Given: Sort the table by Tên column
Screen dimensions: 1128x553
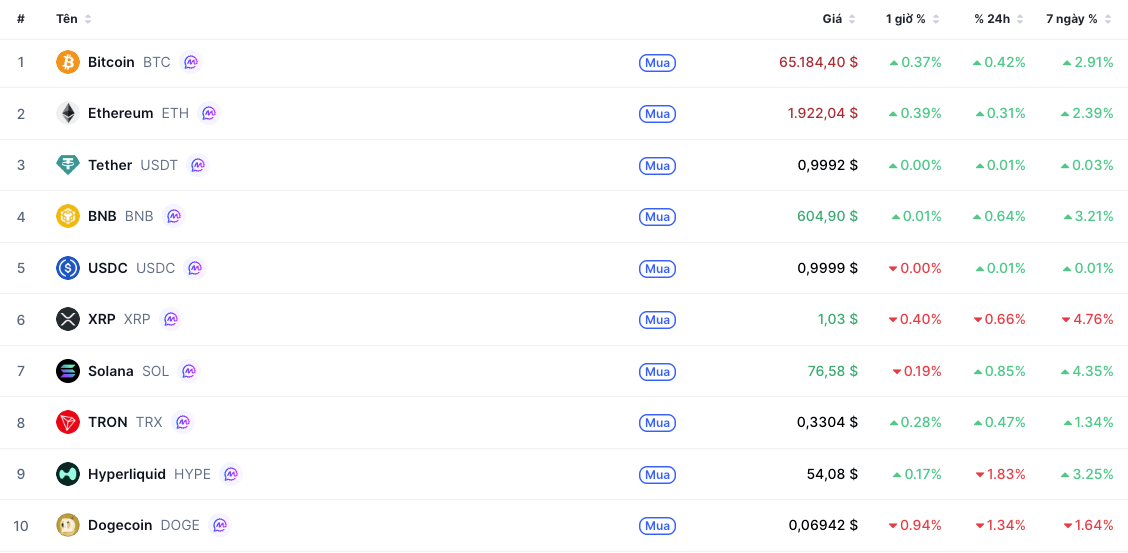Looking at the screenshot, I should [x=74, y=19].
